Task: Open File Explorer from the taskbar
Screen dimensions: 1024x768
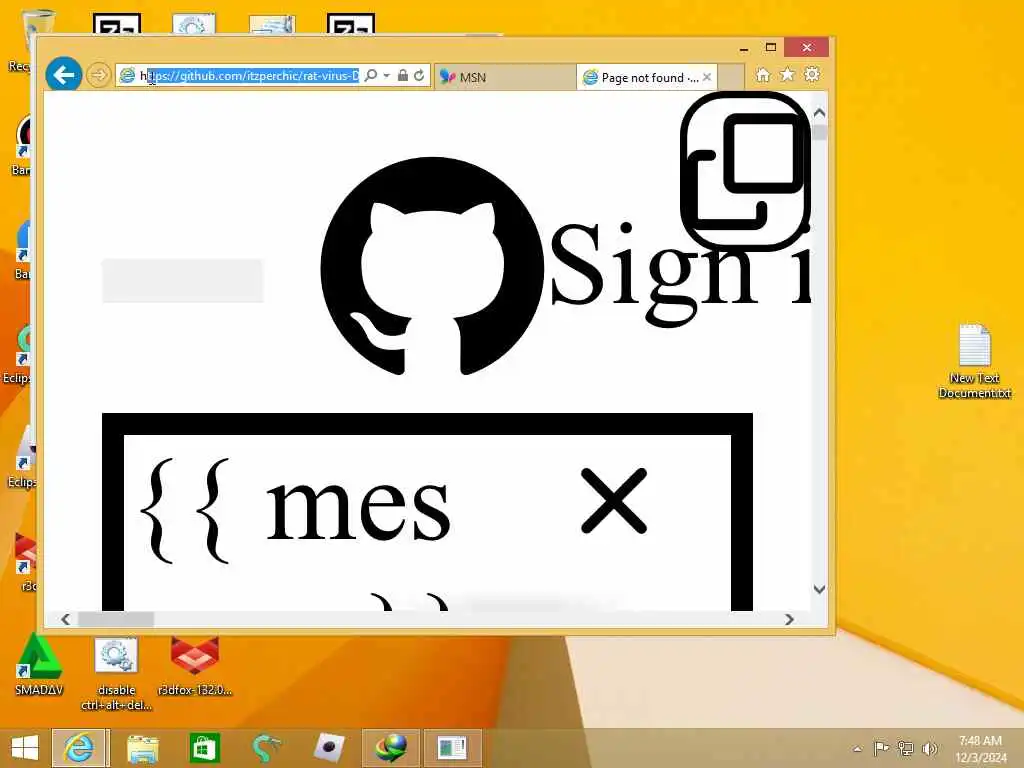Action: pyautogui.click(x=142, y=748)
